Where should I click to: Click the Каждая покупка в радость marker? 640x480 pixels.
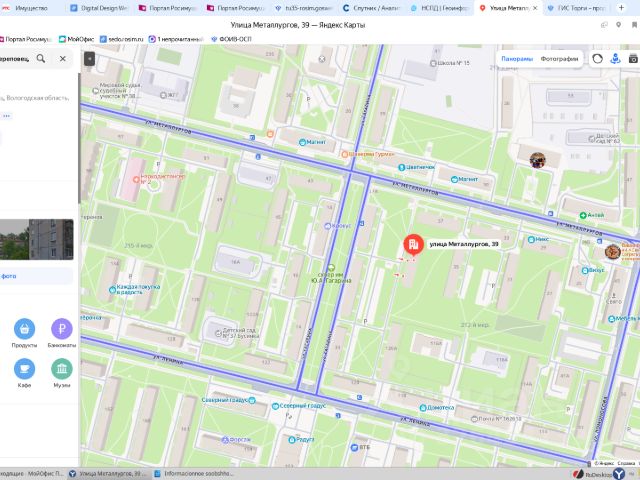[113, 290]
